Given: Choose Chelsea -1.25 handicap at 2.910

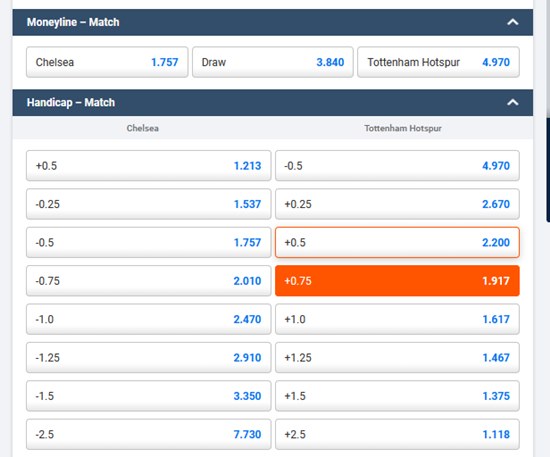Looking at the screenshot, I should click(148, 357).
